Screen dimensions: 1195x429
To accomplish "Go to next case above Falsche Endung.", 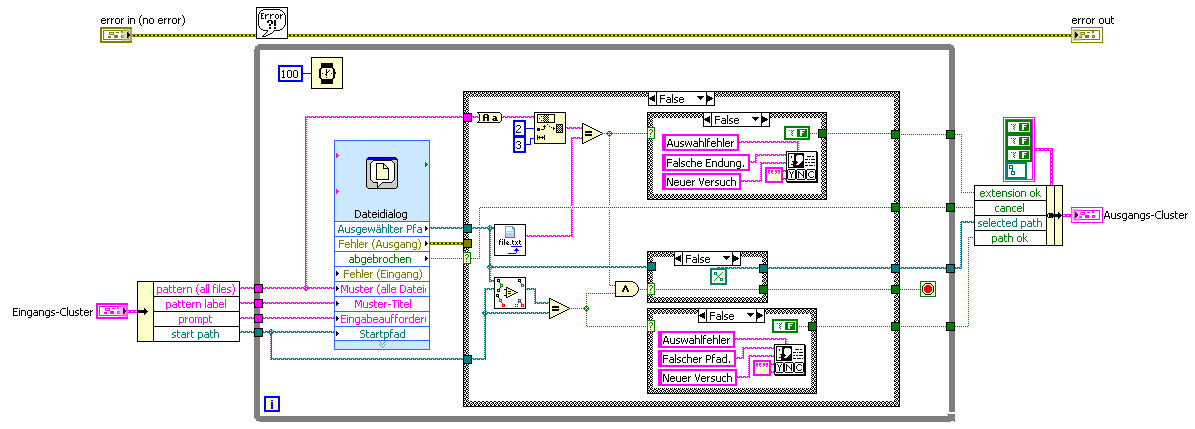I will (x=767, y=120).
